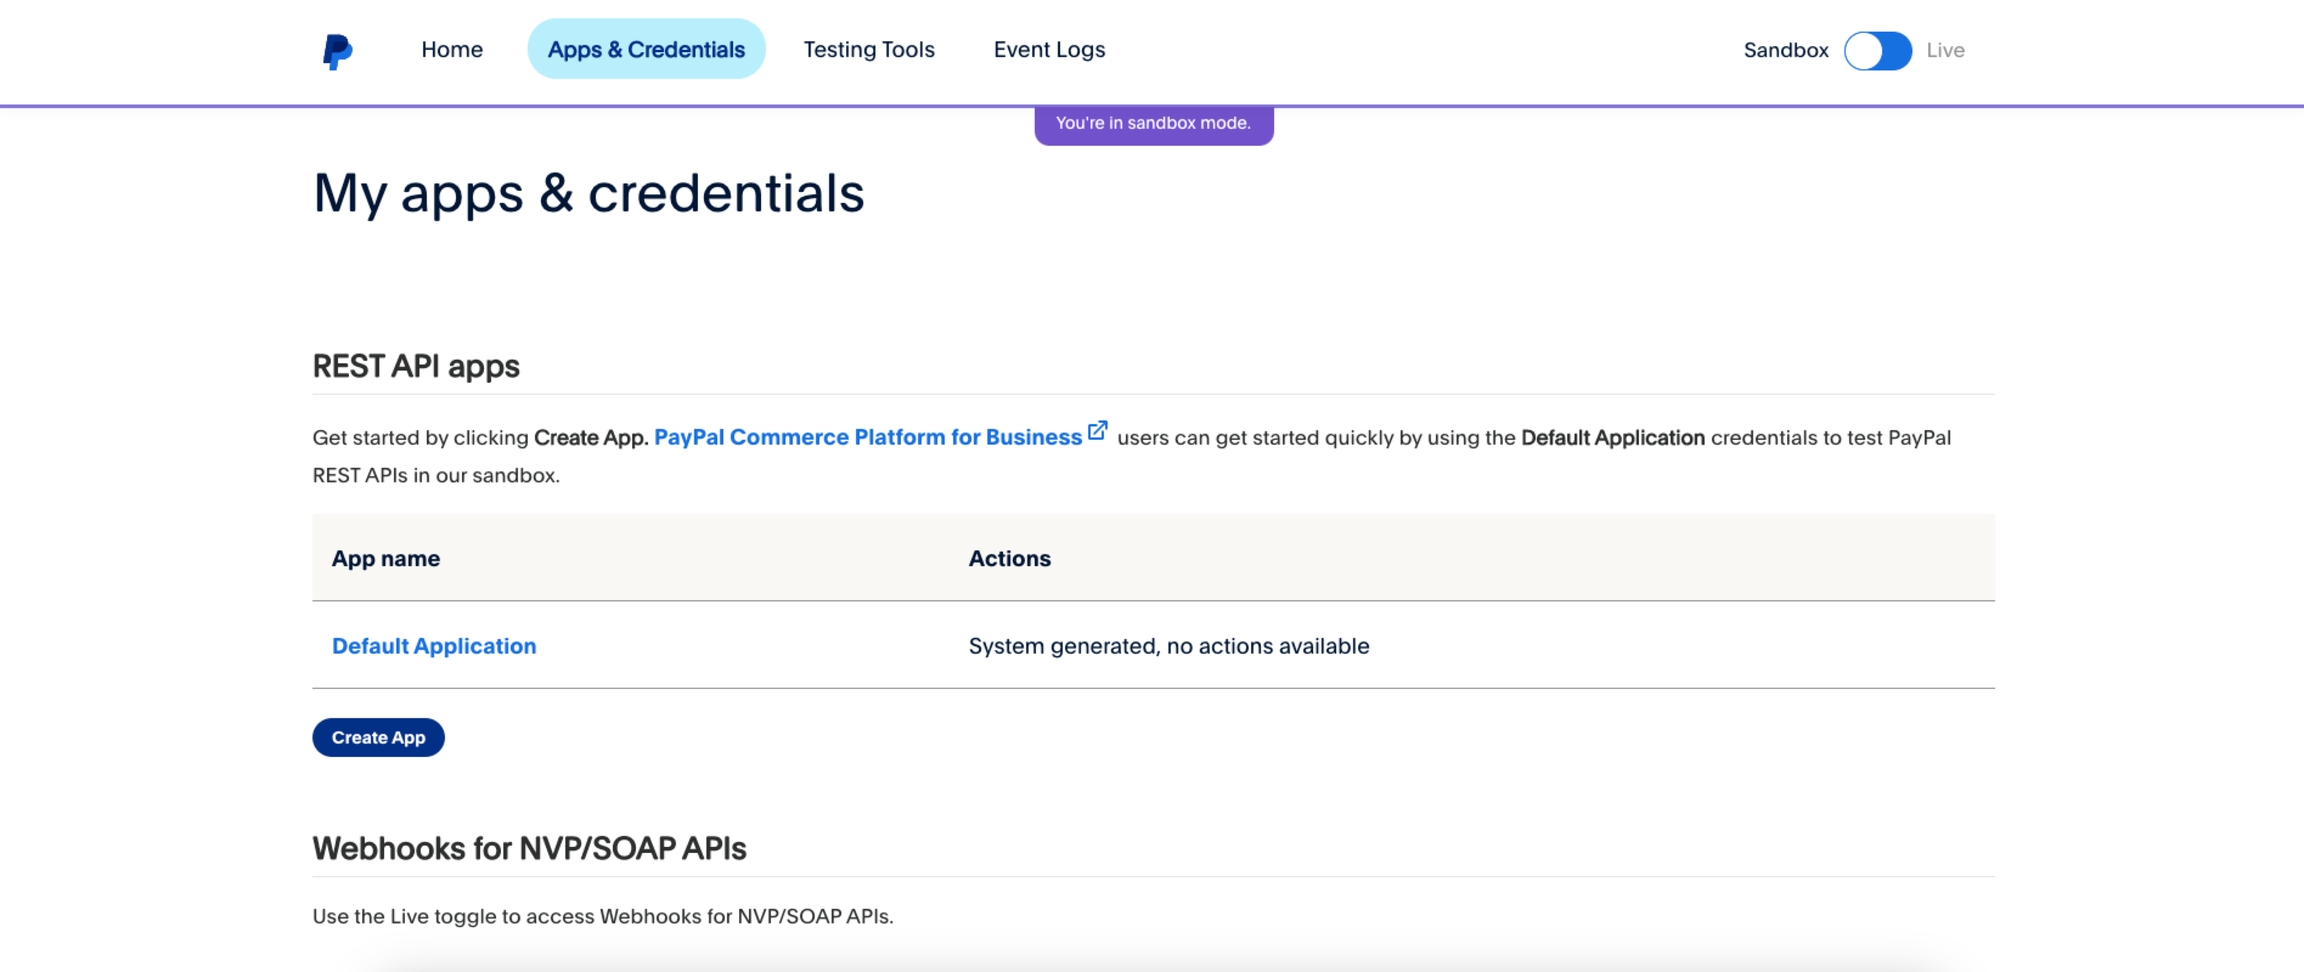Screen dimensions: 2304x972
Task: Toggle the Sandbox/Live environment switch
Action: click(x=1877, y=51)
